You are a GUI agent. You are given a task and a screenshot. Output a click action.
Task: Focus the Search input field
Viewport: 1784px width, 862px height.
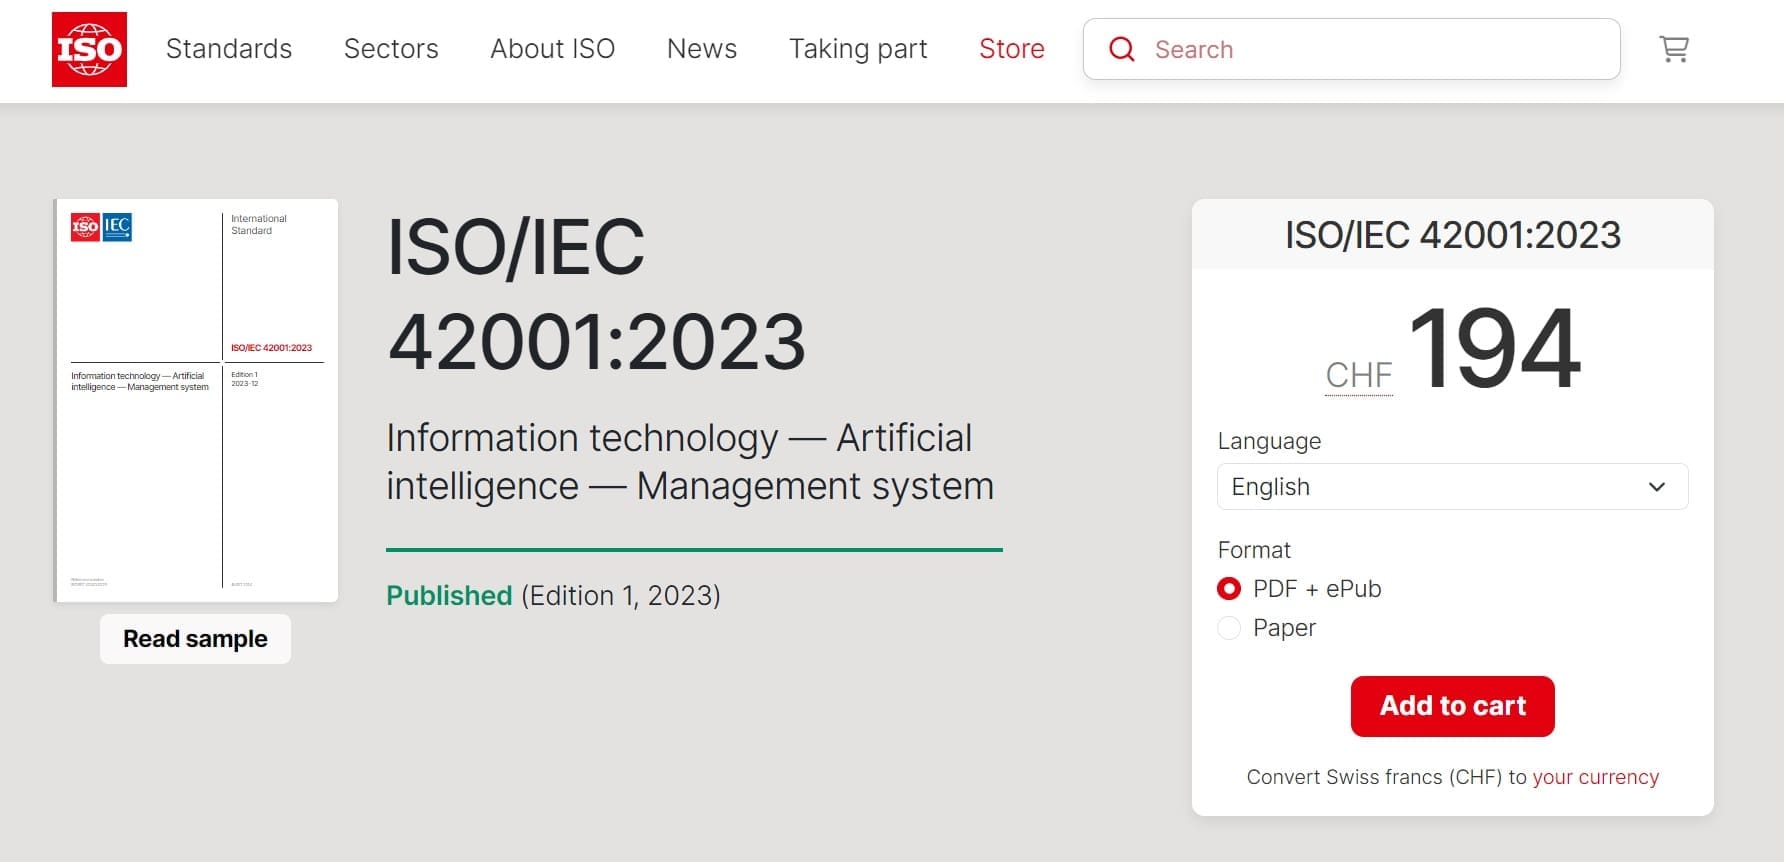click(x=1352, y=49)
